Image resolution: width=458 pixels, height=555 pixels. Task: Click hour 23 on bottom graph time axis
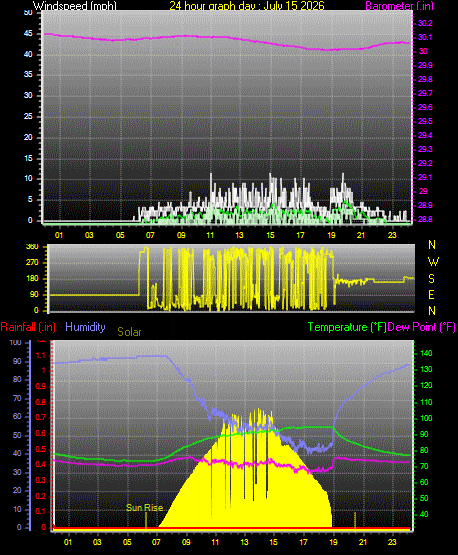click(x=392, y=542)
